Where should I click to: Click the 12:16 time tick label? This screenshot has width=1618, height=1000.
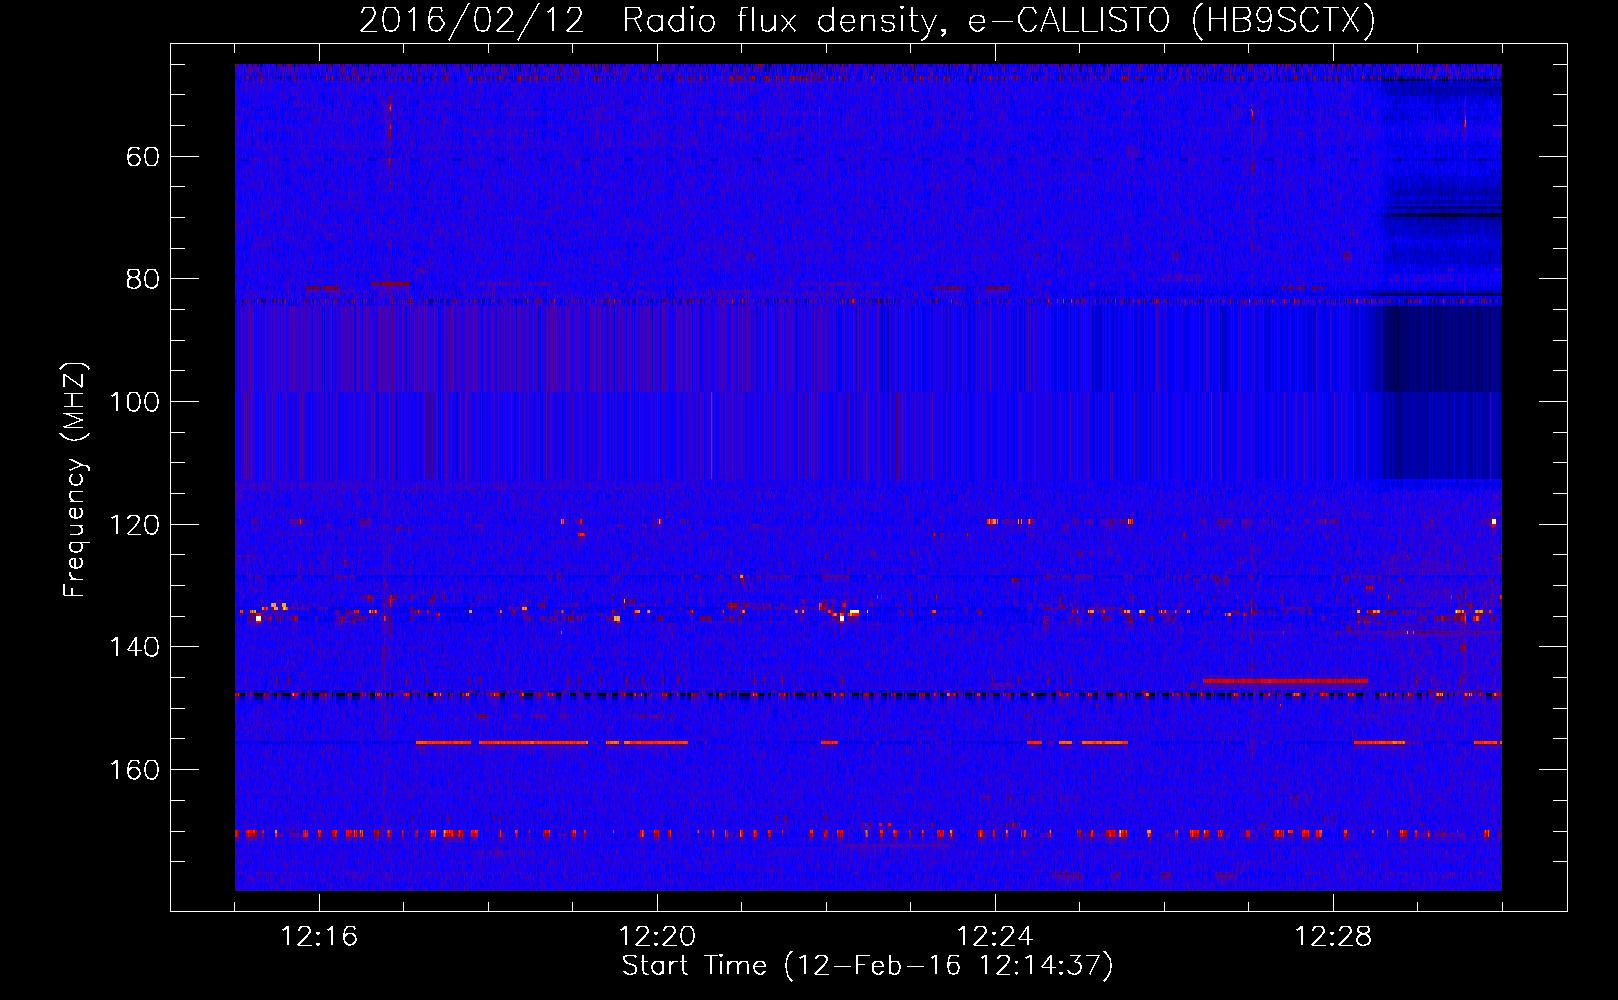pos(319,937)
